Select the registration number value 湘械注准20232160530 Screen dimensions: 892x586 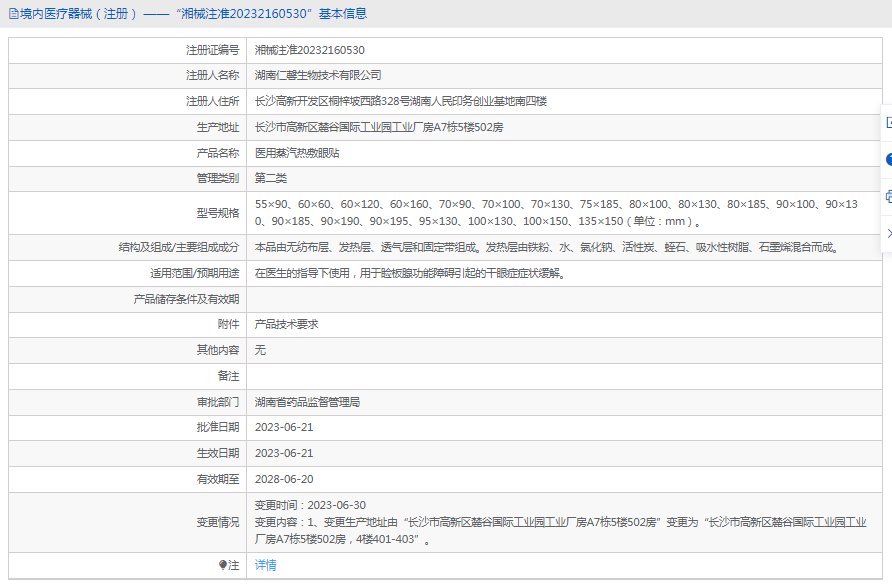(309, 50)
